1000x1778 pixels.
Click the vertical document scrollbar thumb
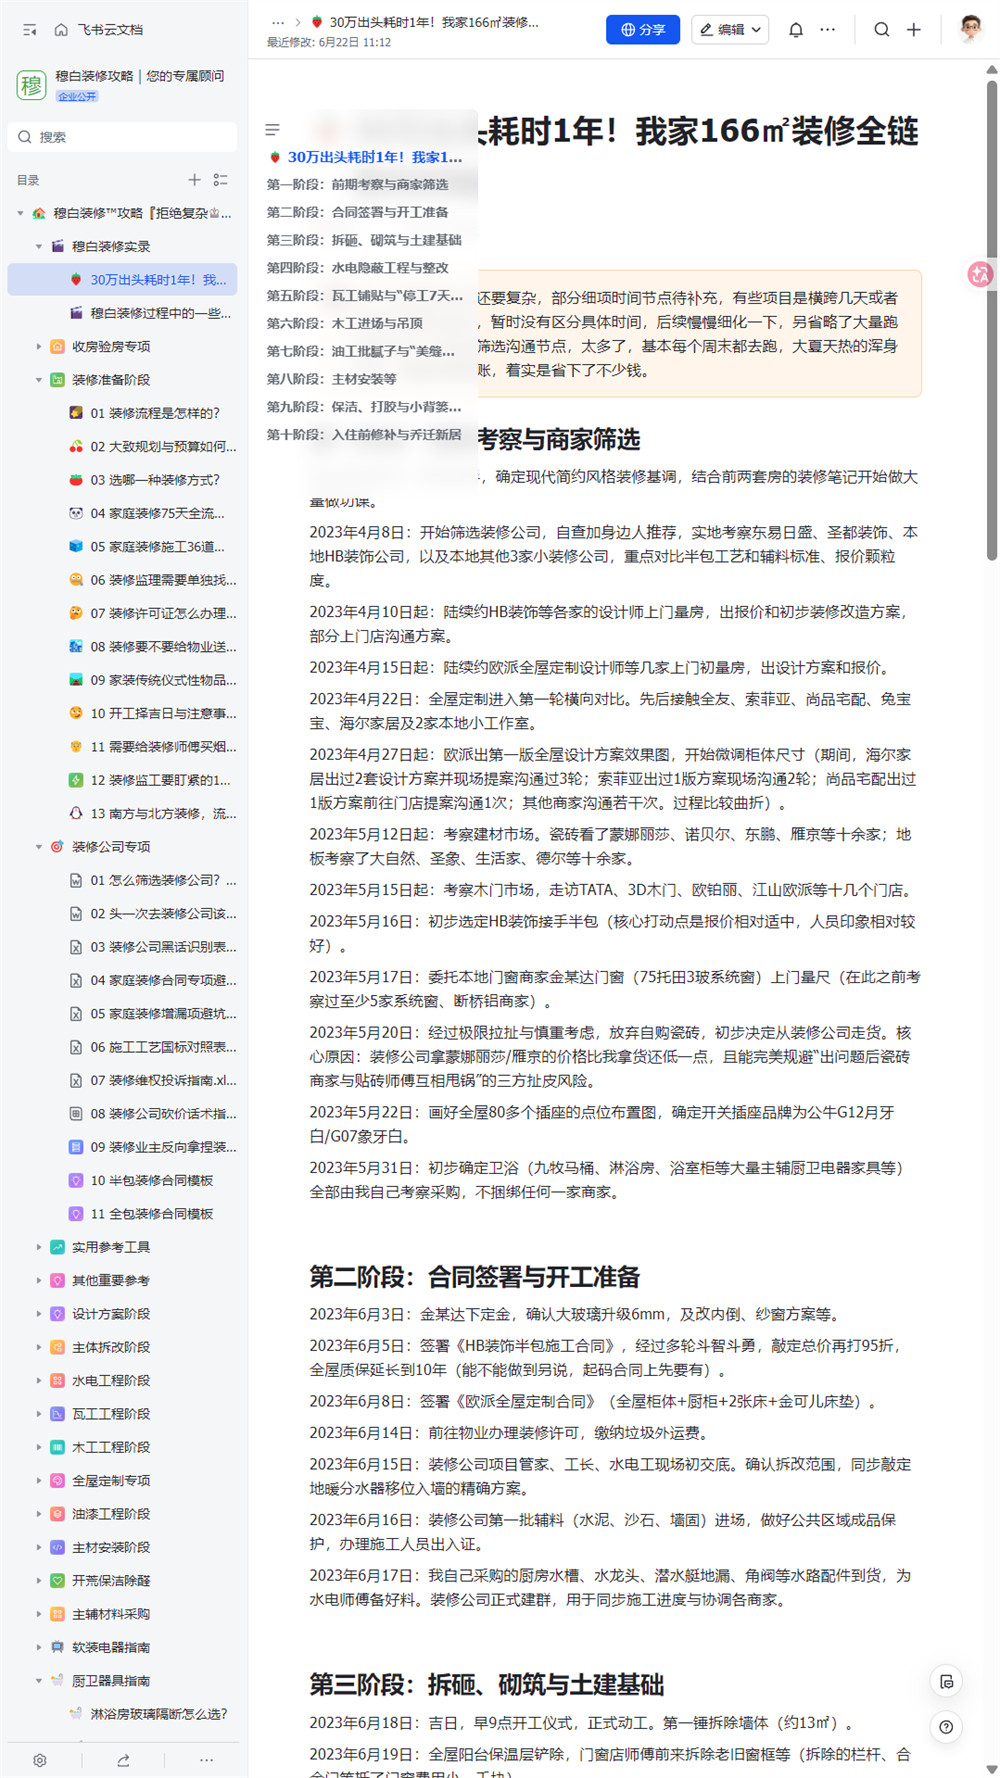991,320
